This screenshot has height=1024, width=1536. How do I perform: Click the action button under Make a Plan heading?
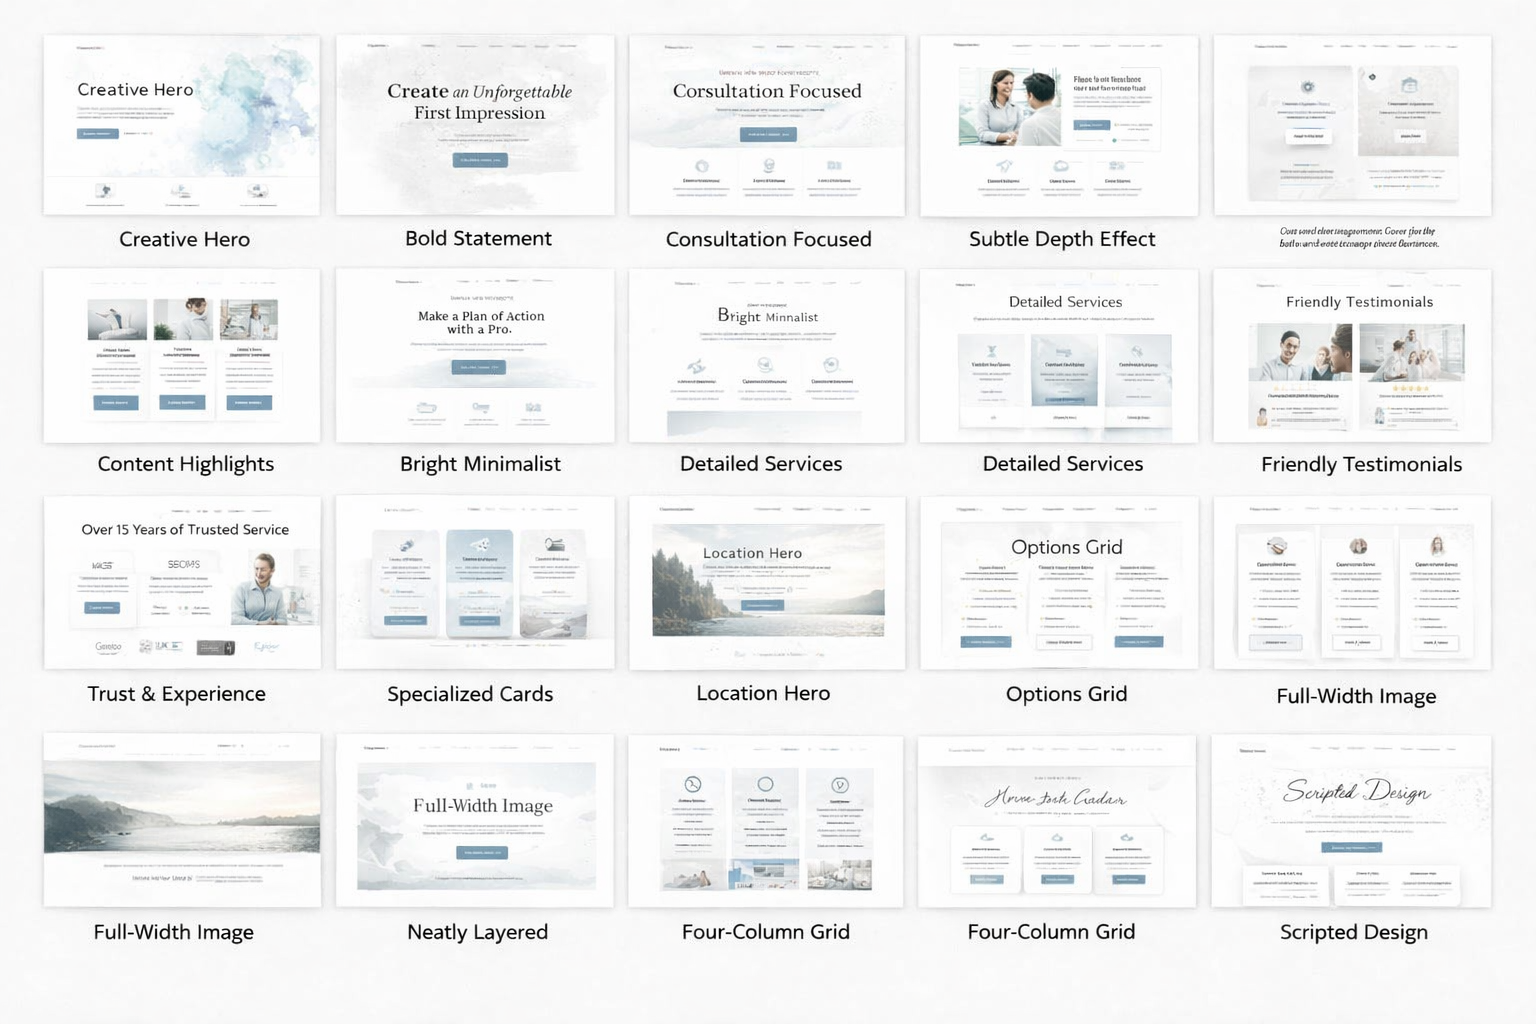click(481, 366)
